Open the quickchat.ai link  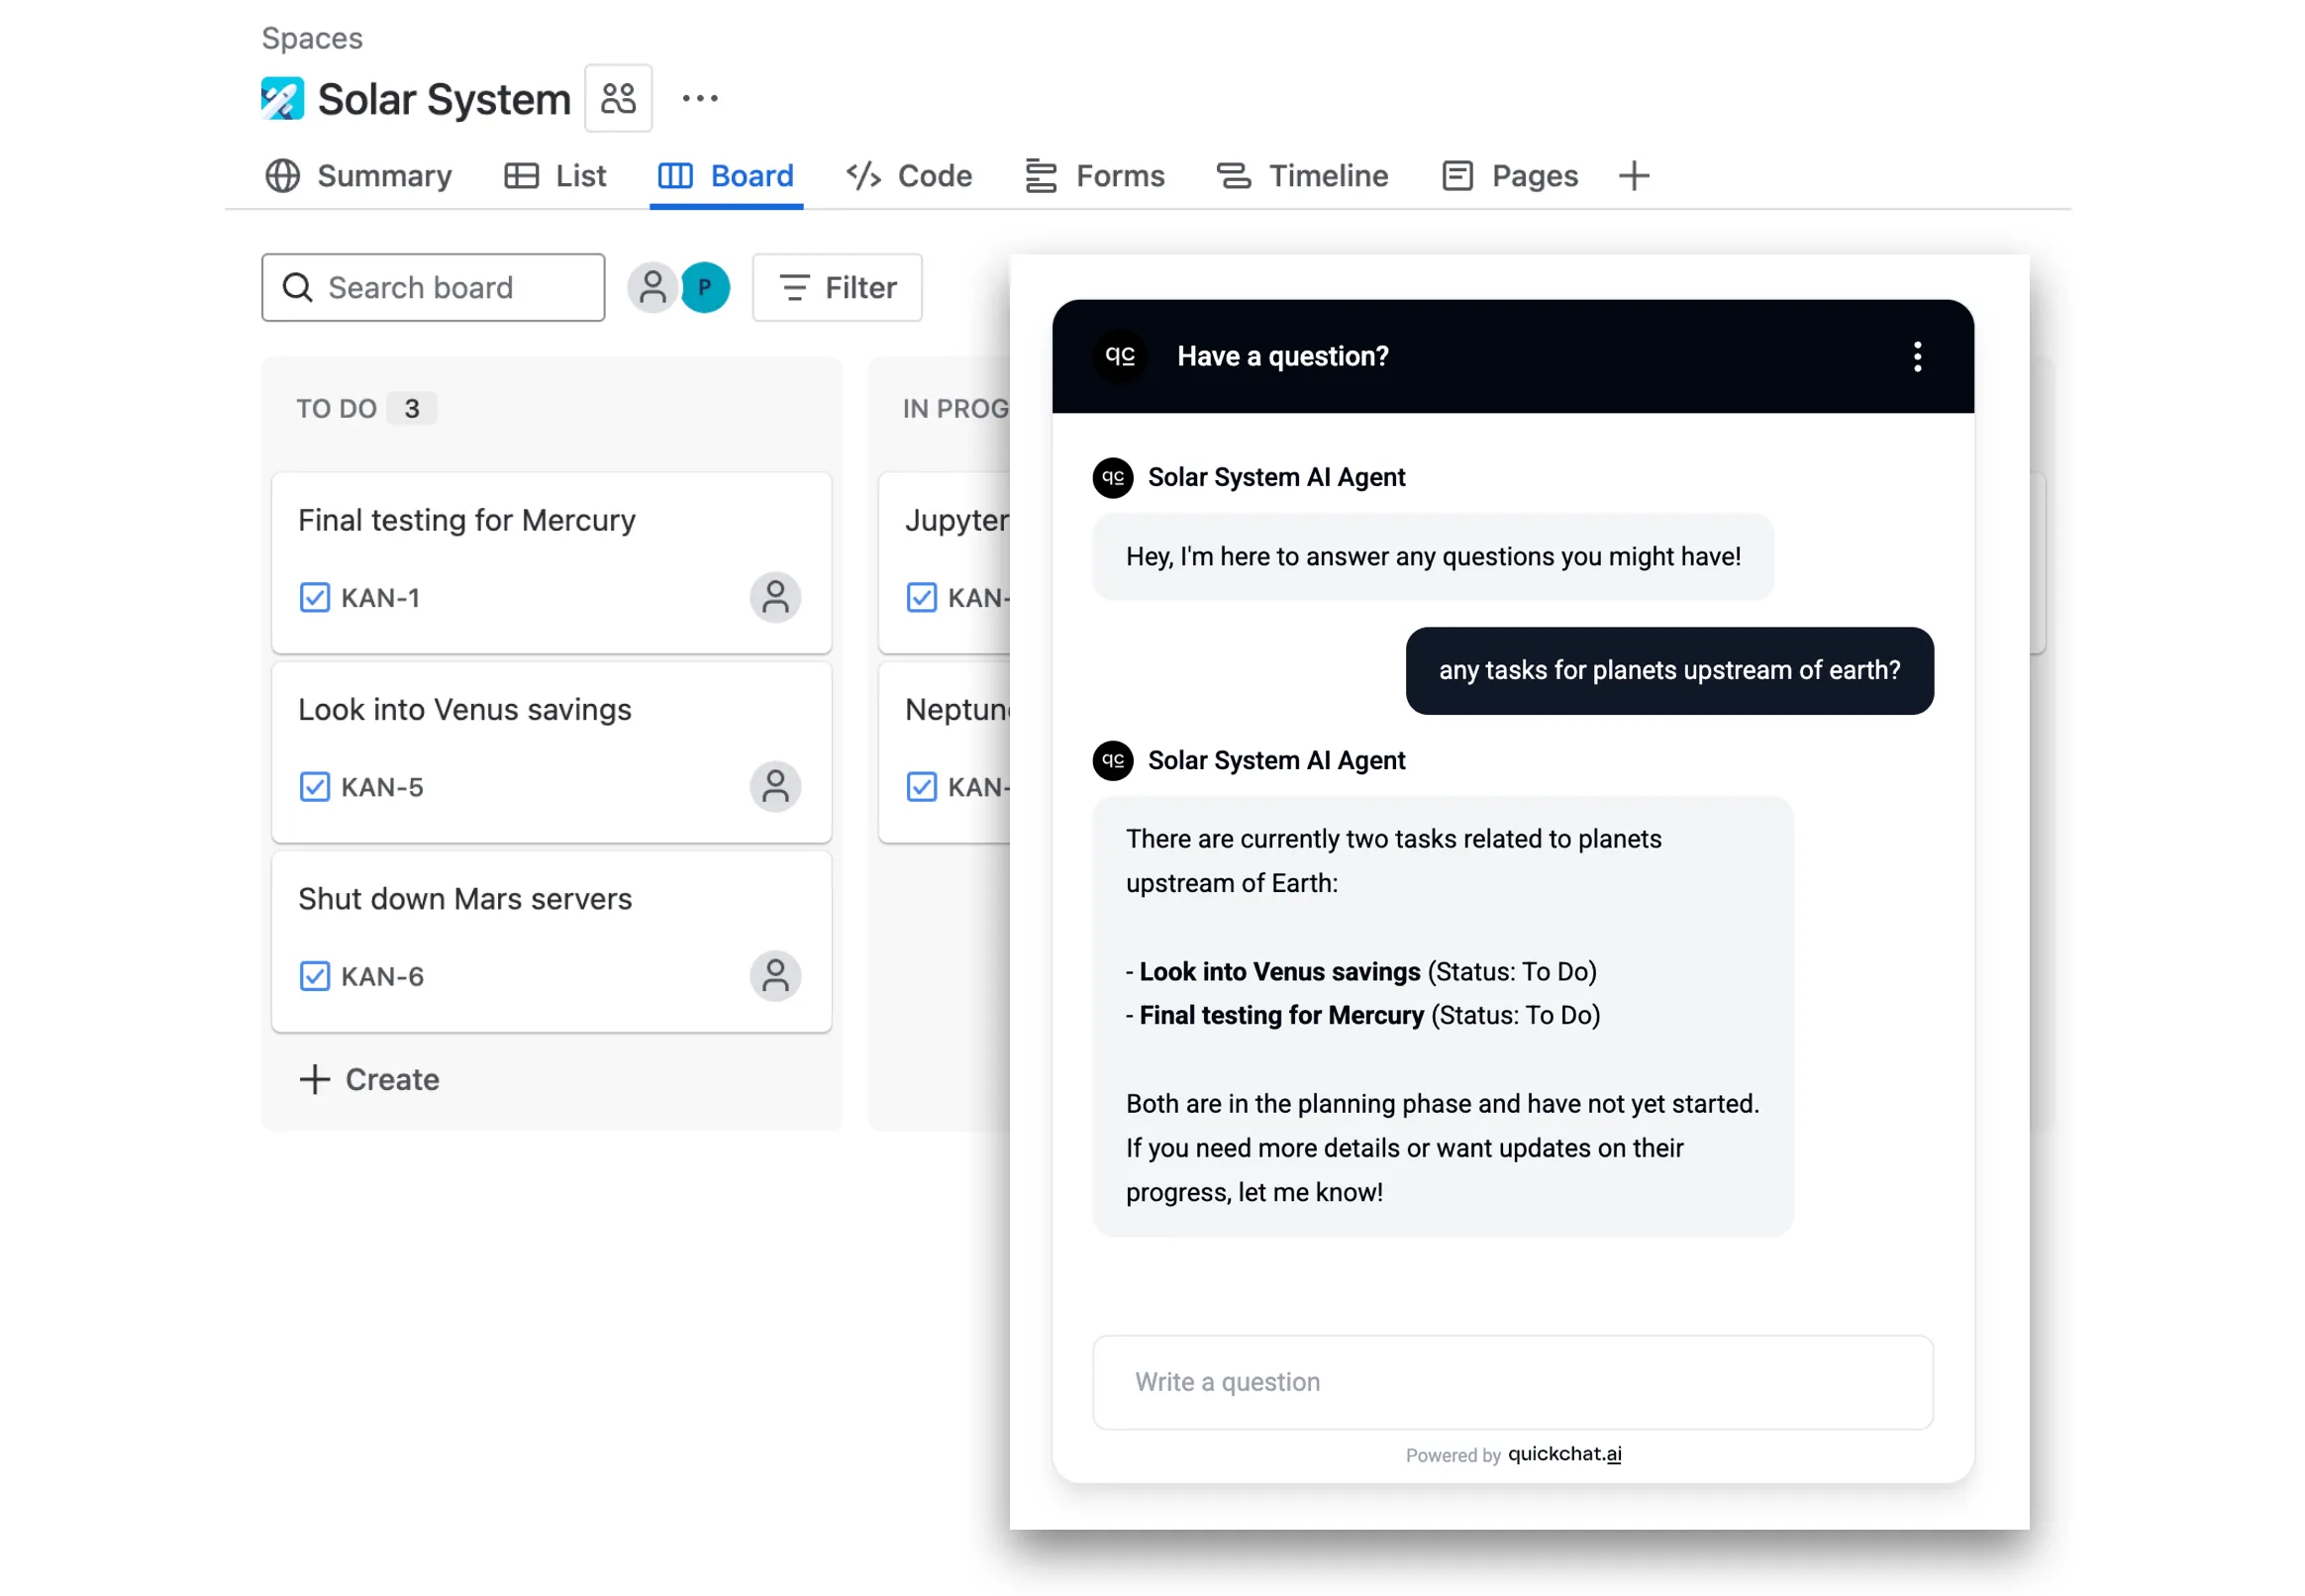tap(1564, 1454)
